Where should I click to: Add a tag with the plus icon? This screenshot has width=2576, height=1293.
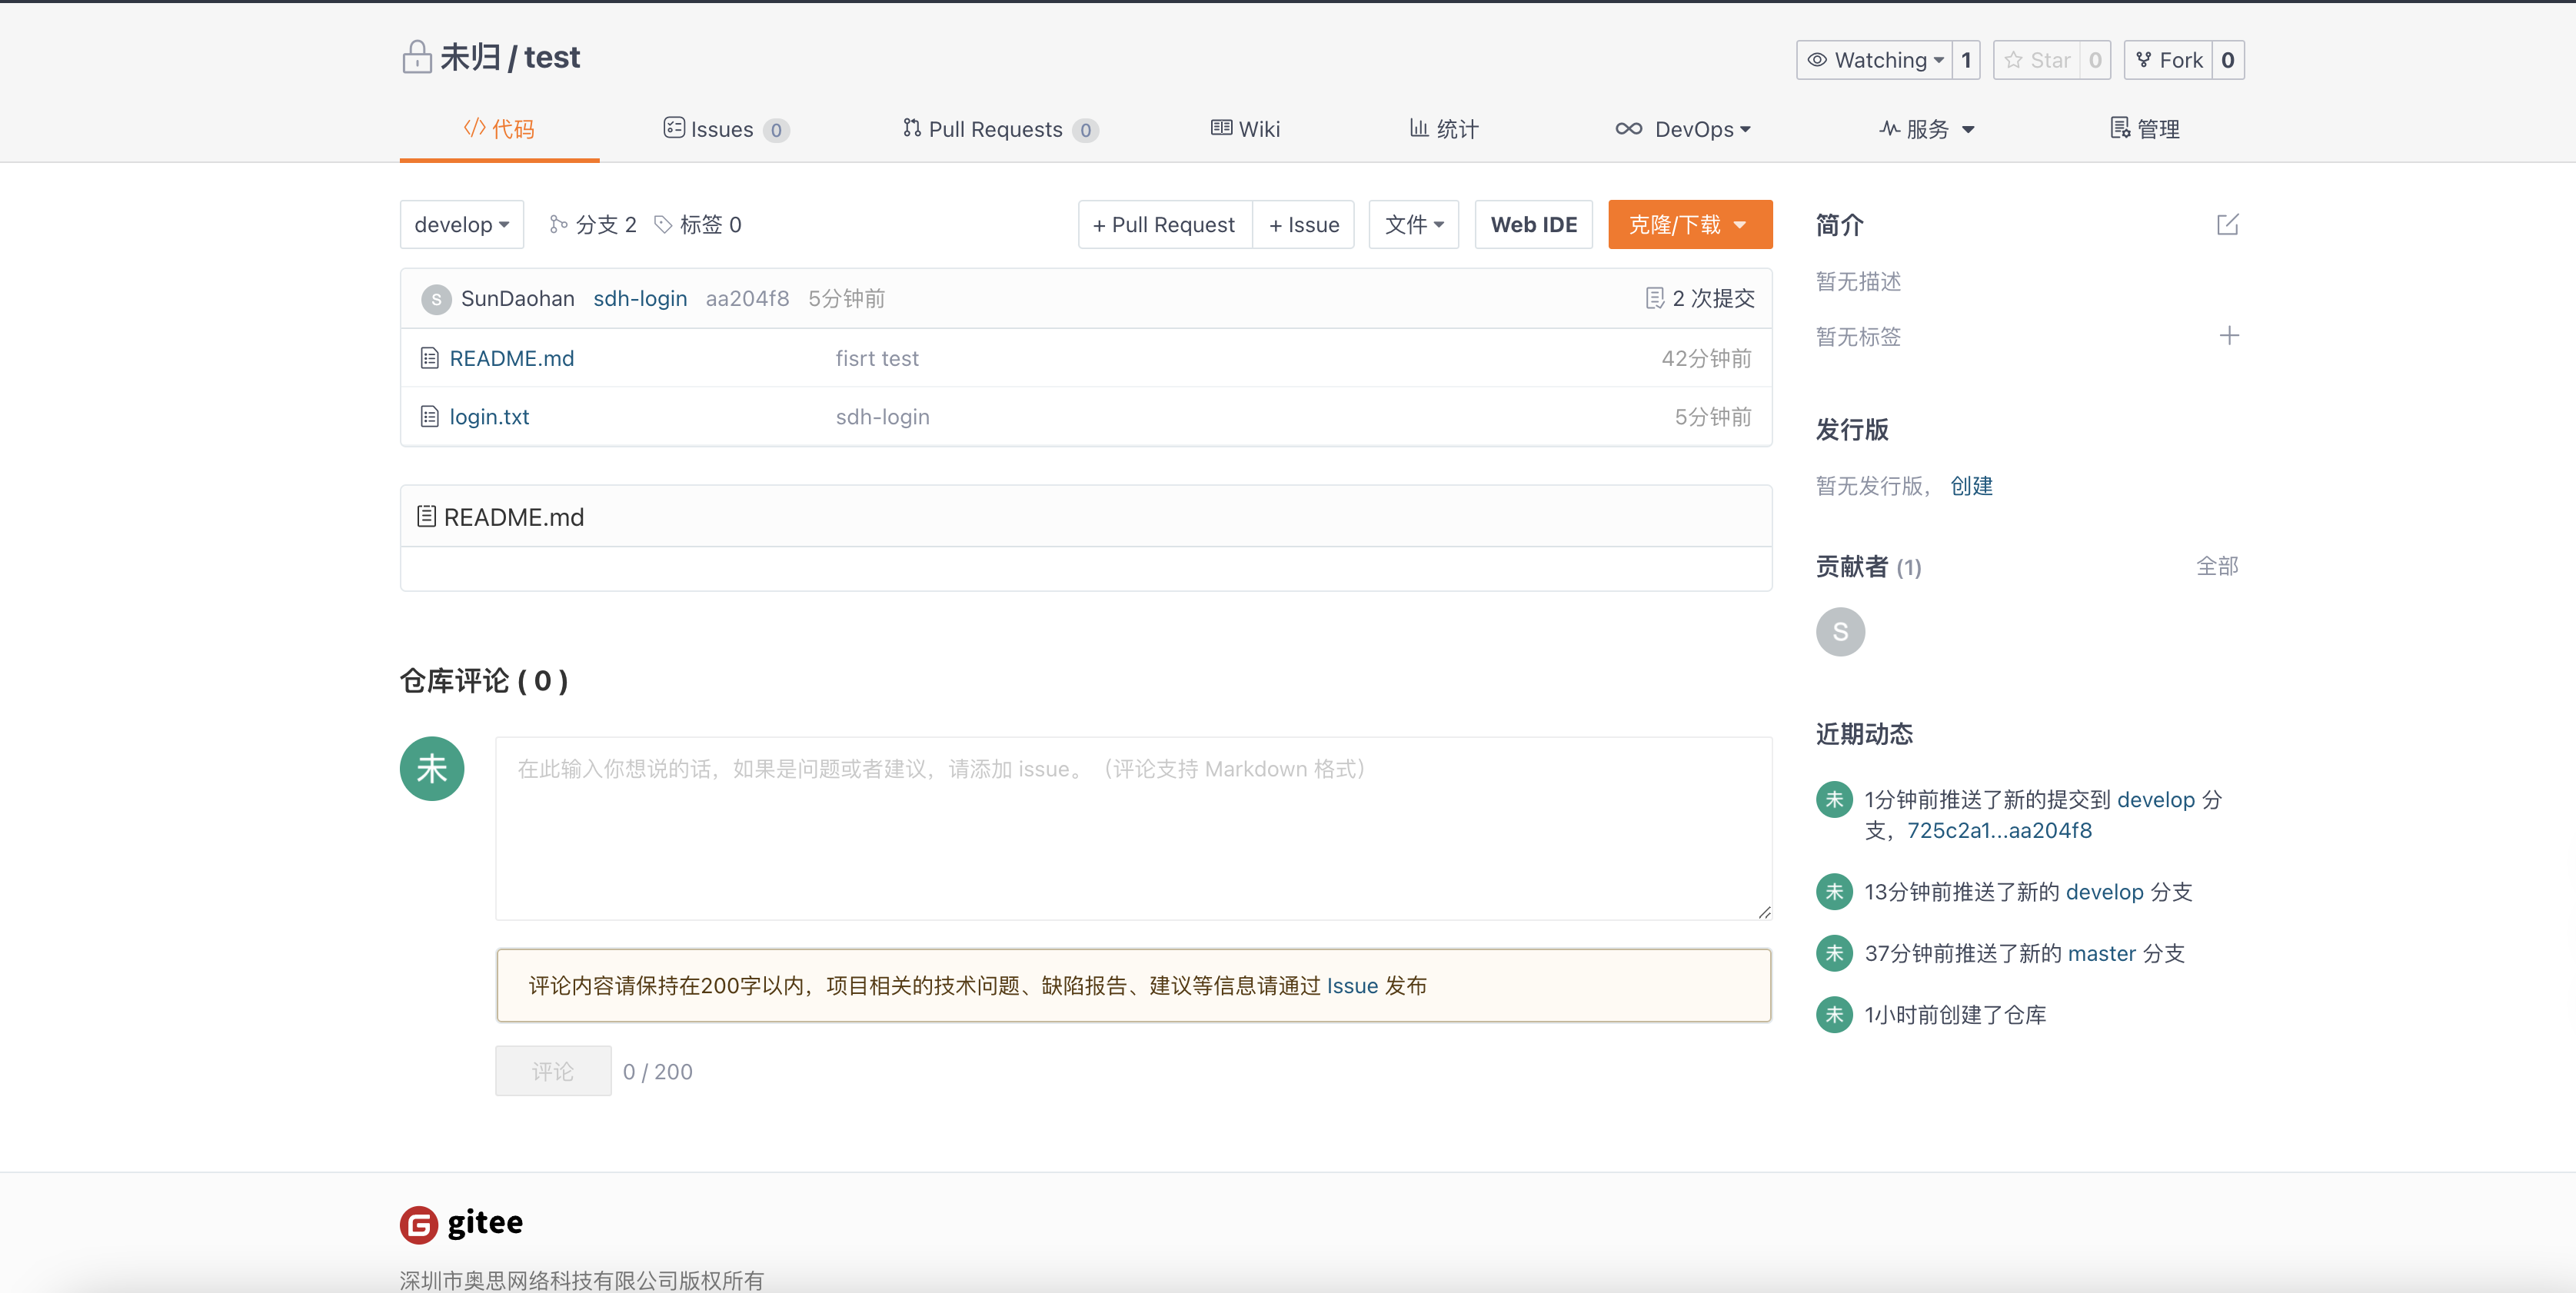click(2229, 336)
